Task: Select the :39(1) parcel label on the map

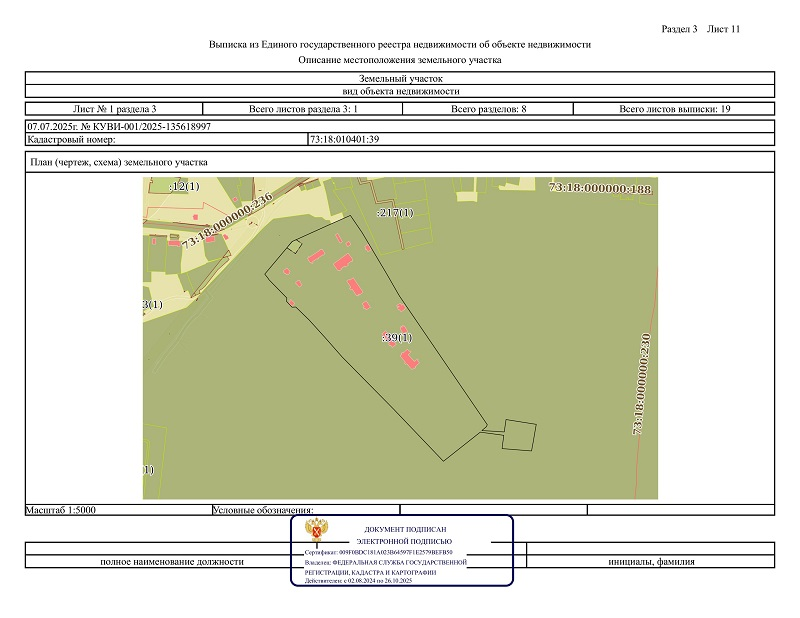Action: click(x=397, y=338)
